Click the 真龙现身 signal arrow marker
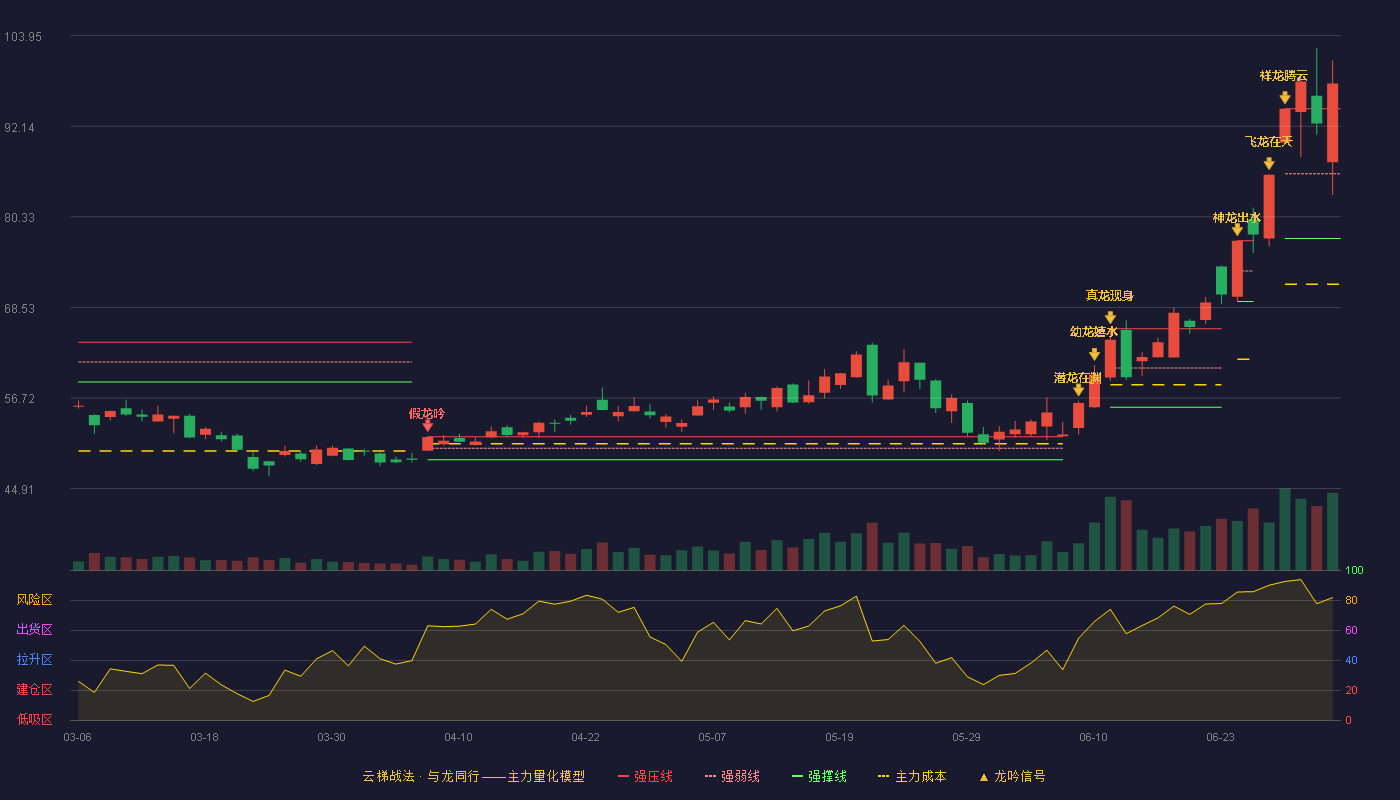 (x=1110, y=317)
